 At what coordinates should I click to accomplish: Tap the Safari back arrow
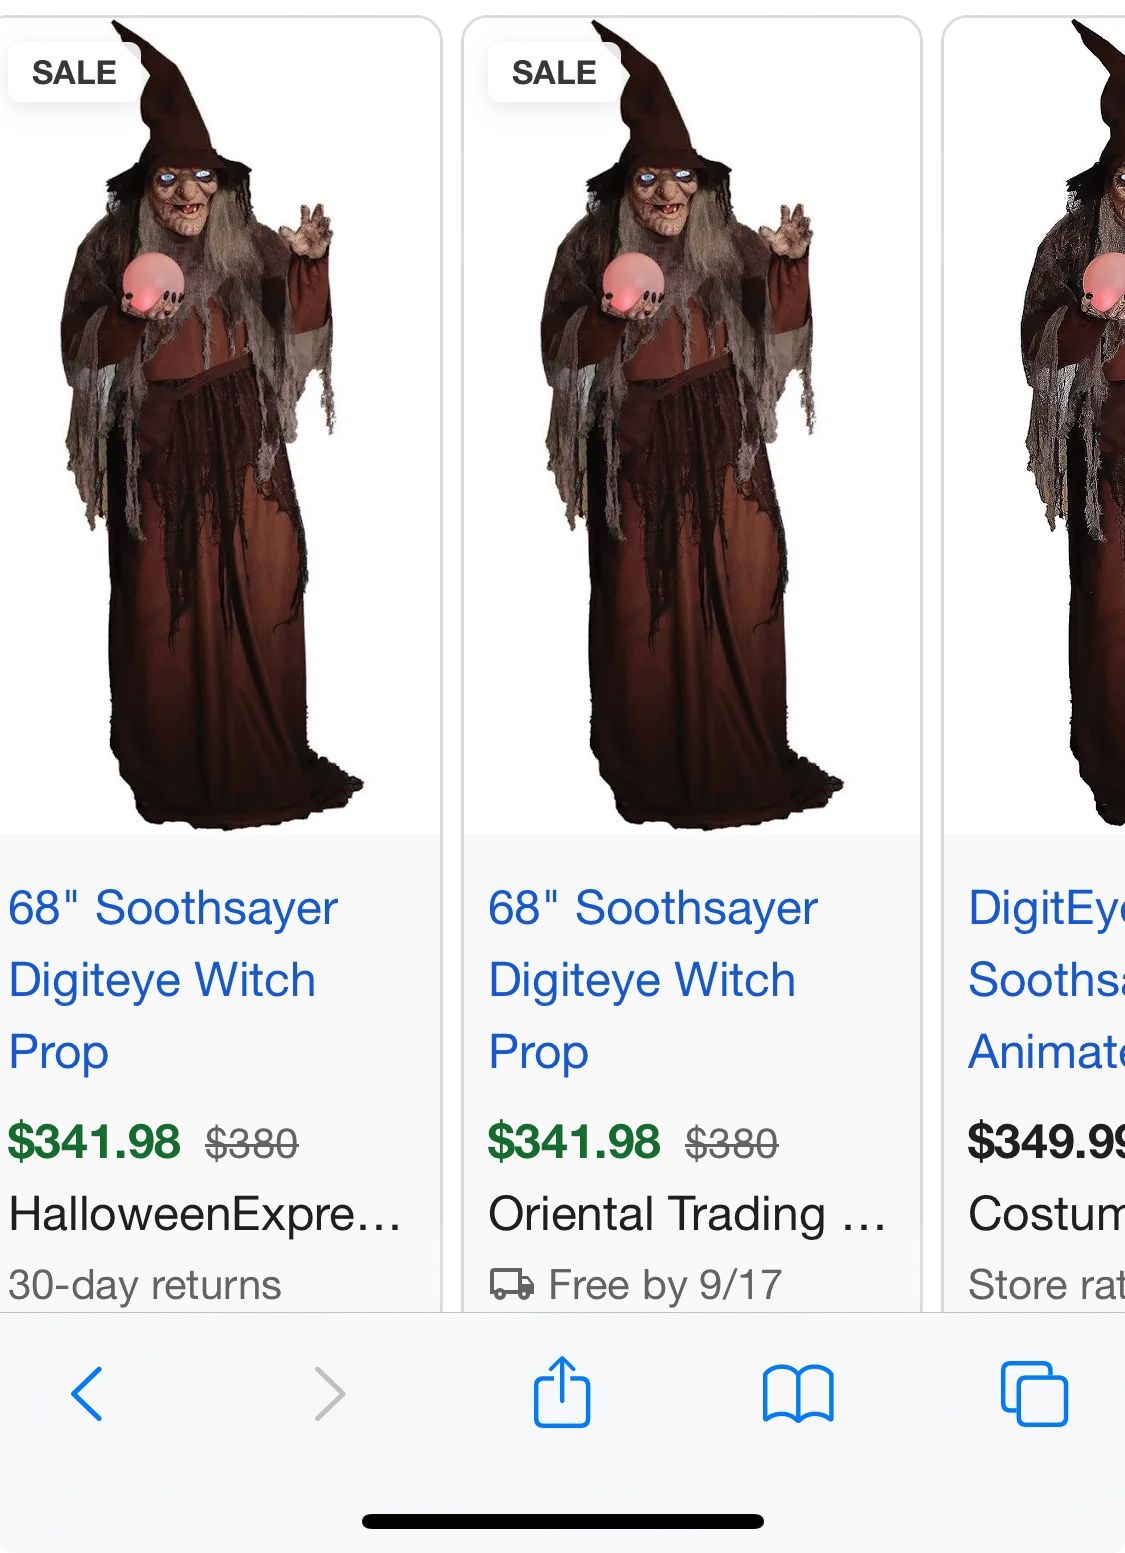(87, 1393)
